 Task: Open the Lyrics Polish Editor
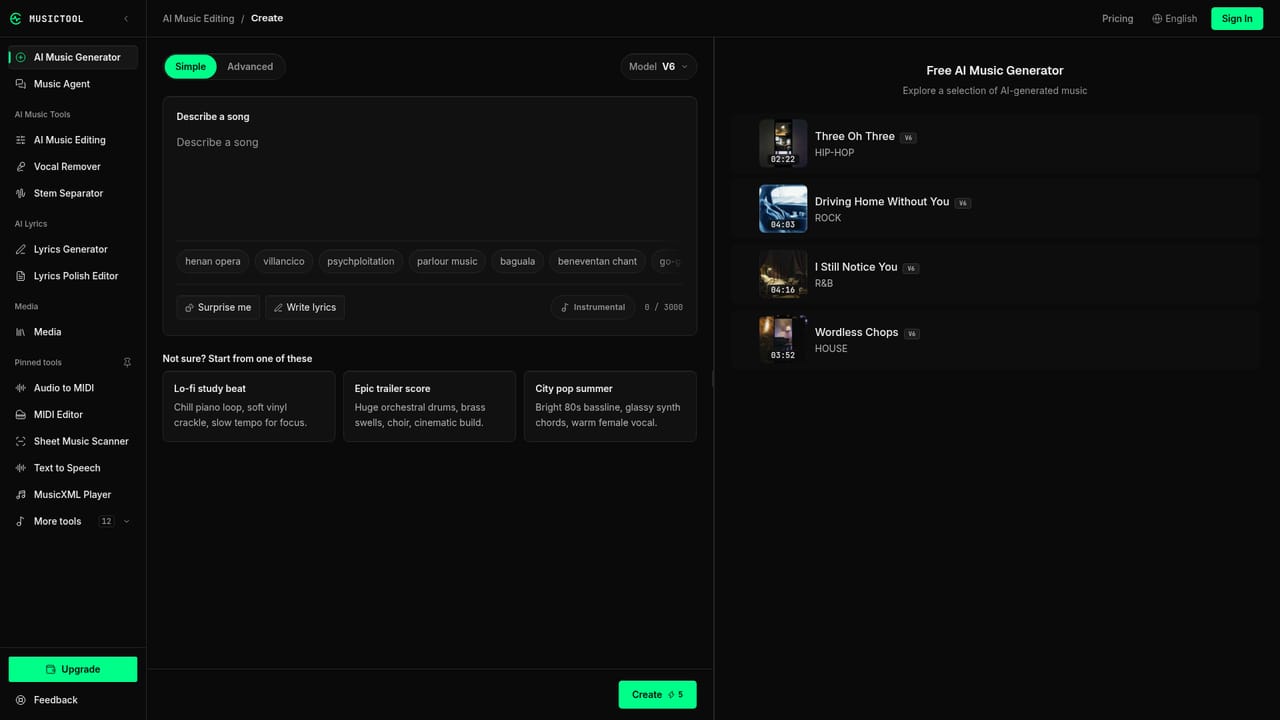coord(73,276)
